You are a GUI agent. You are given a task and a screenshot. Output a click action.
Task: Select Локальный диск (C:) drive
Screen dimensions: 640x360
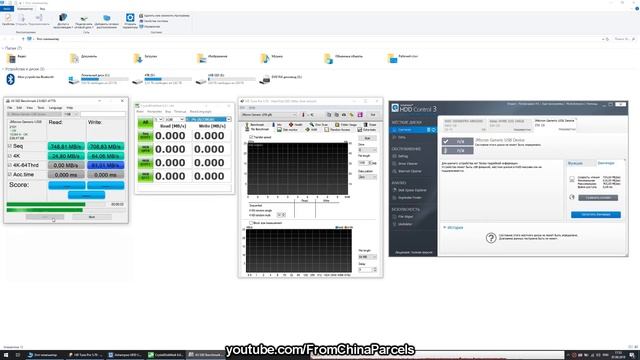coord(98,79)
